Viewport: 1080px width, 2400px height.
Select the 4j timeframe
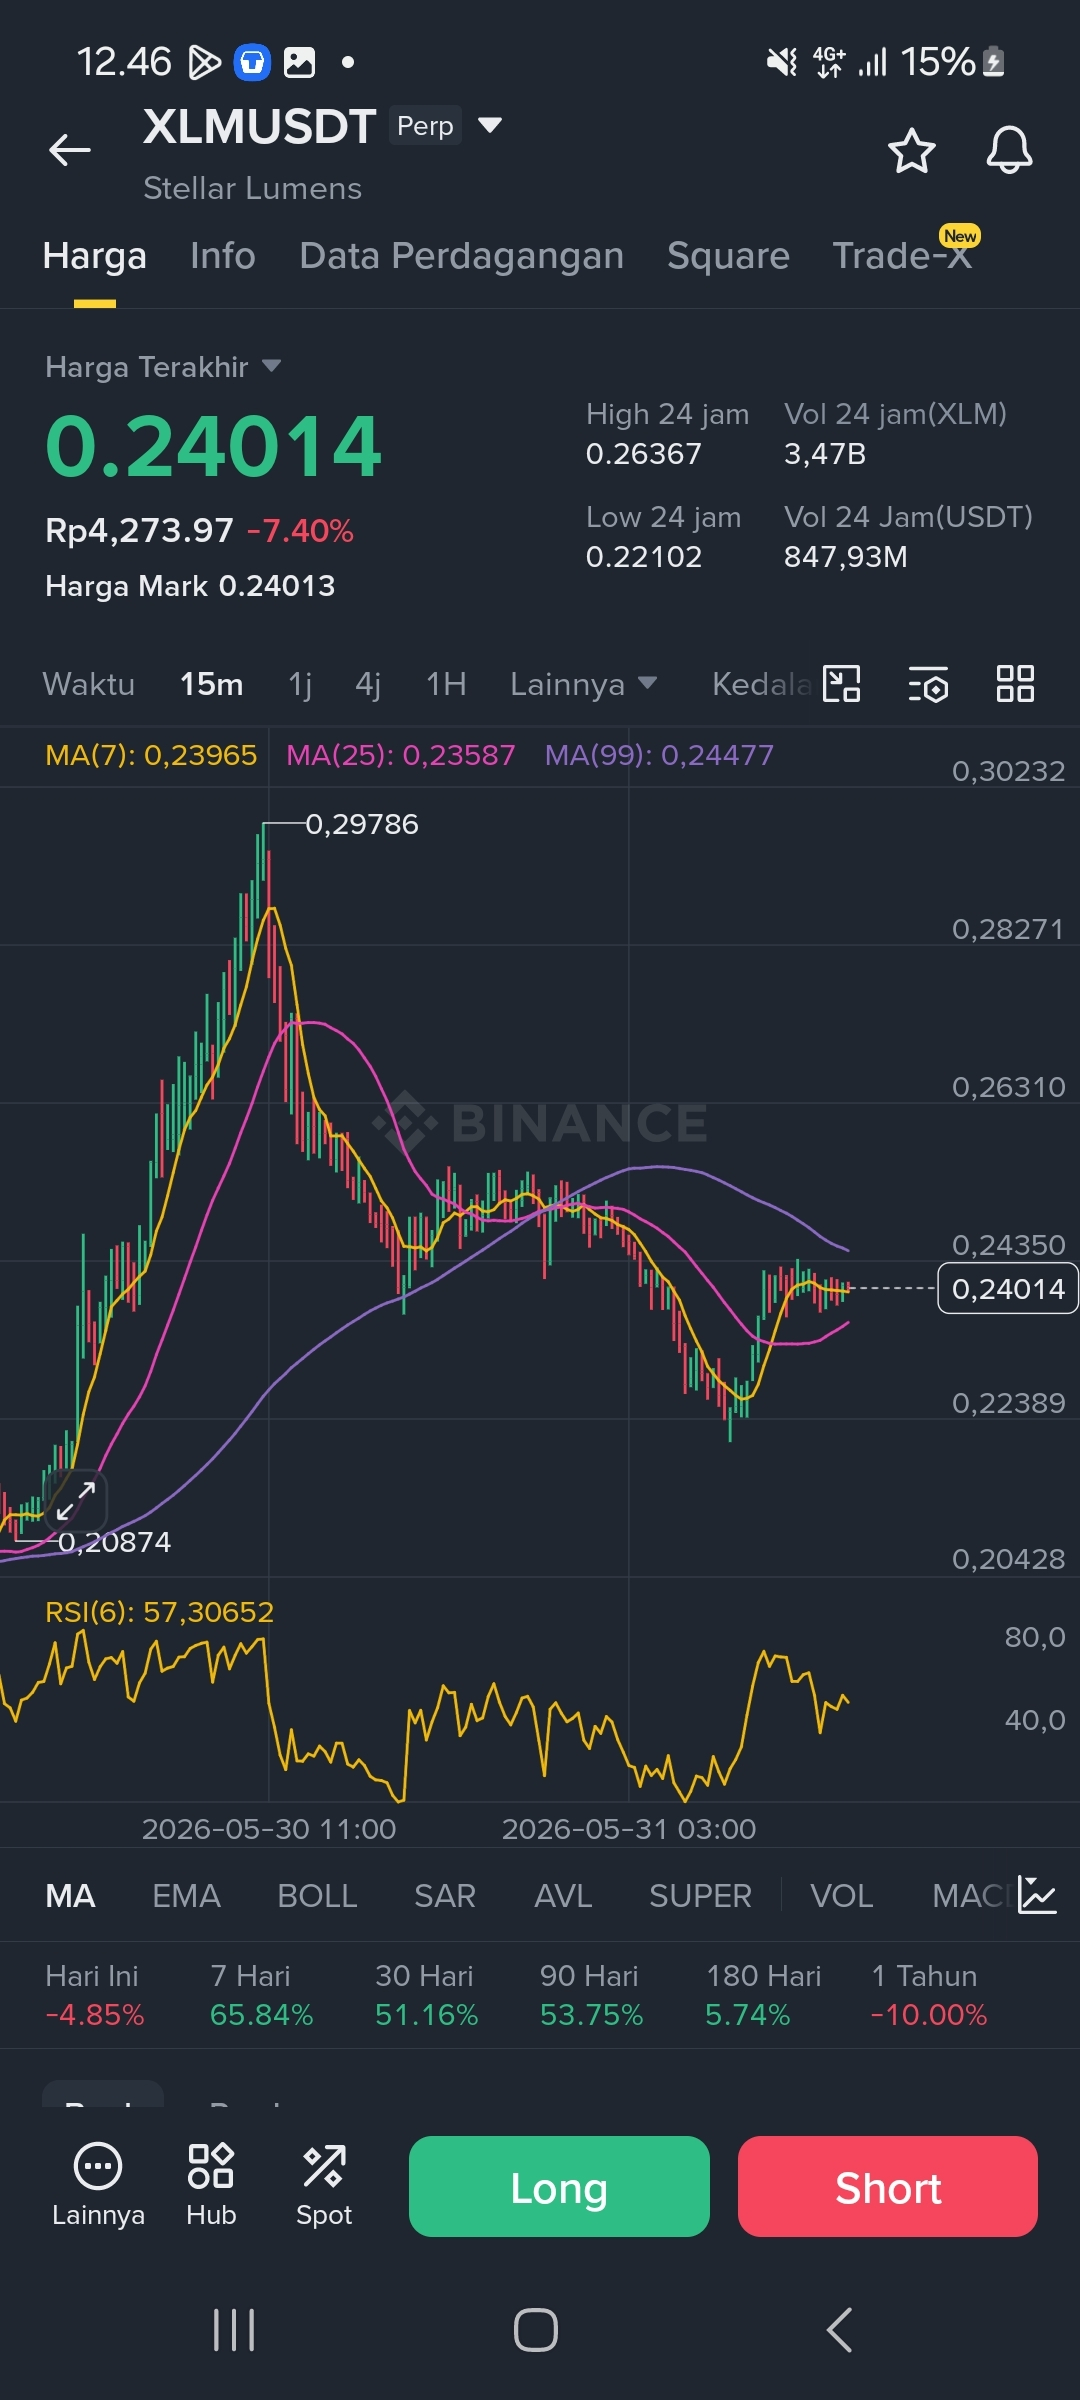pos(368,684)
